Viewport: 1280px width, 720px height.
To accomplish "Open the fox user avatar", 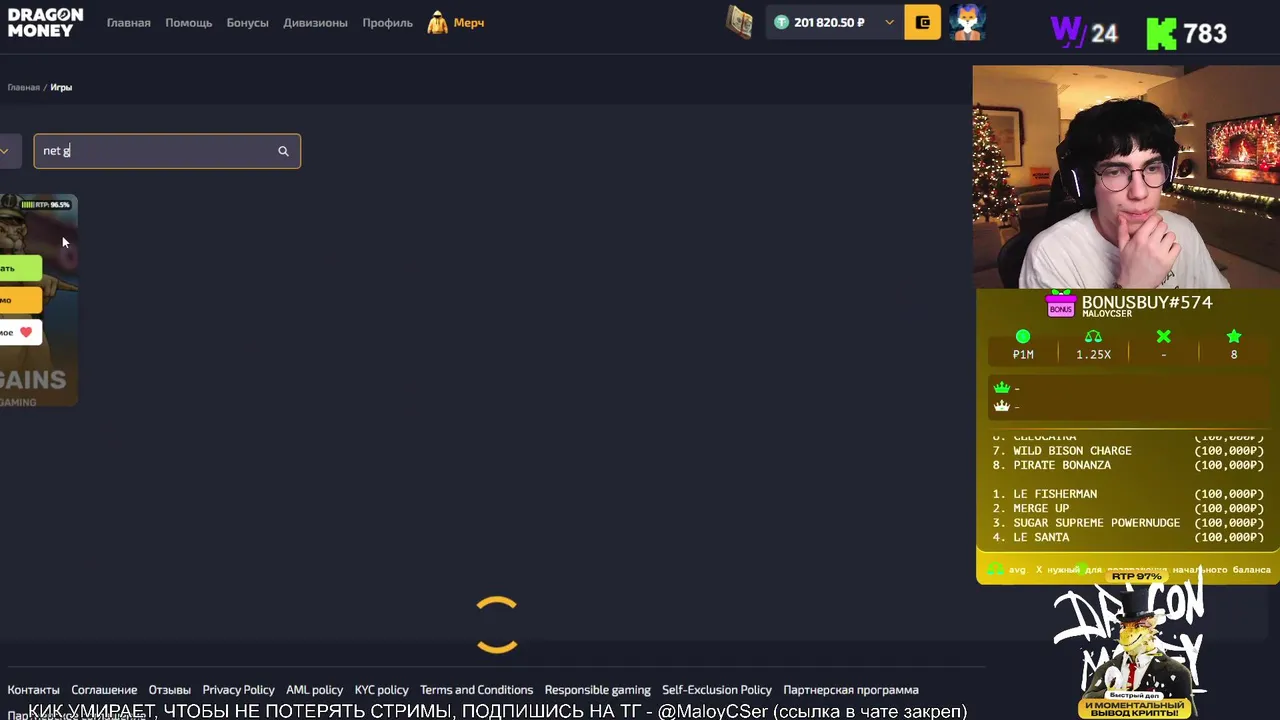I will (967, 22).
